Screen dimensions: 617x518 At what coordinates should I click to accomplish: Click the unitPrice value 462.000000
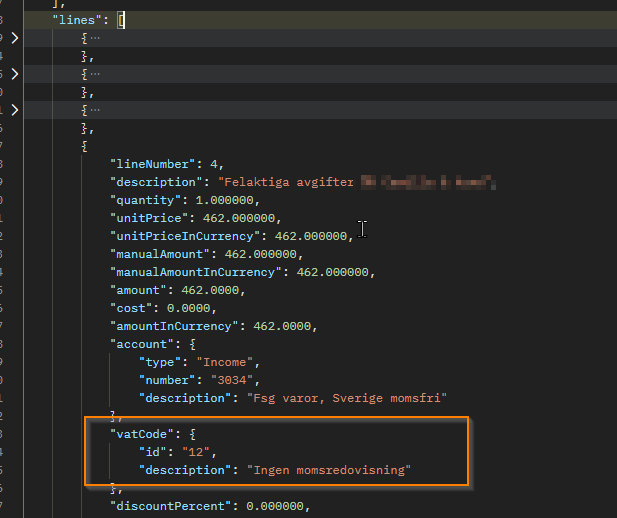(x=239, y=218)
